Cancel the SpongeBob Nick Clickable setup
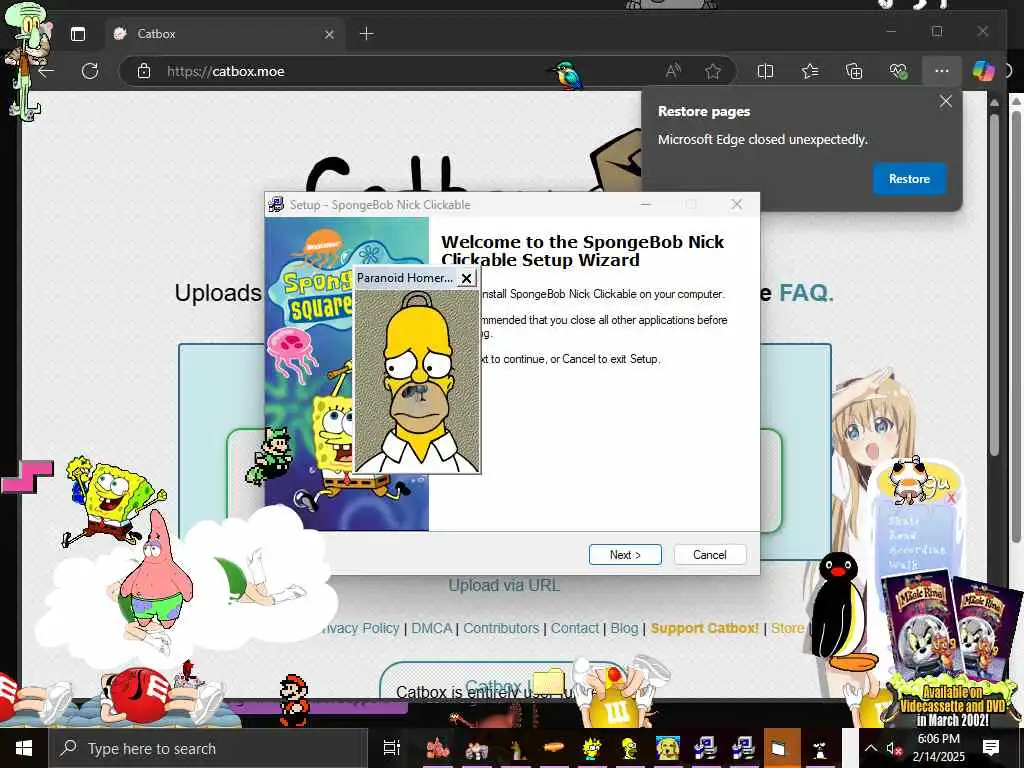Screen dimensions: 1024x768 709,554
